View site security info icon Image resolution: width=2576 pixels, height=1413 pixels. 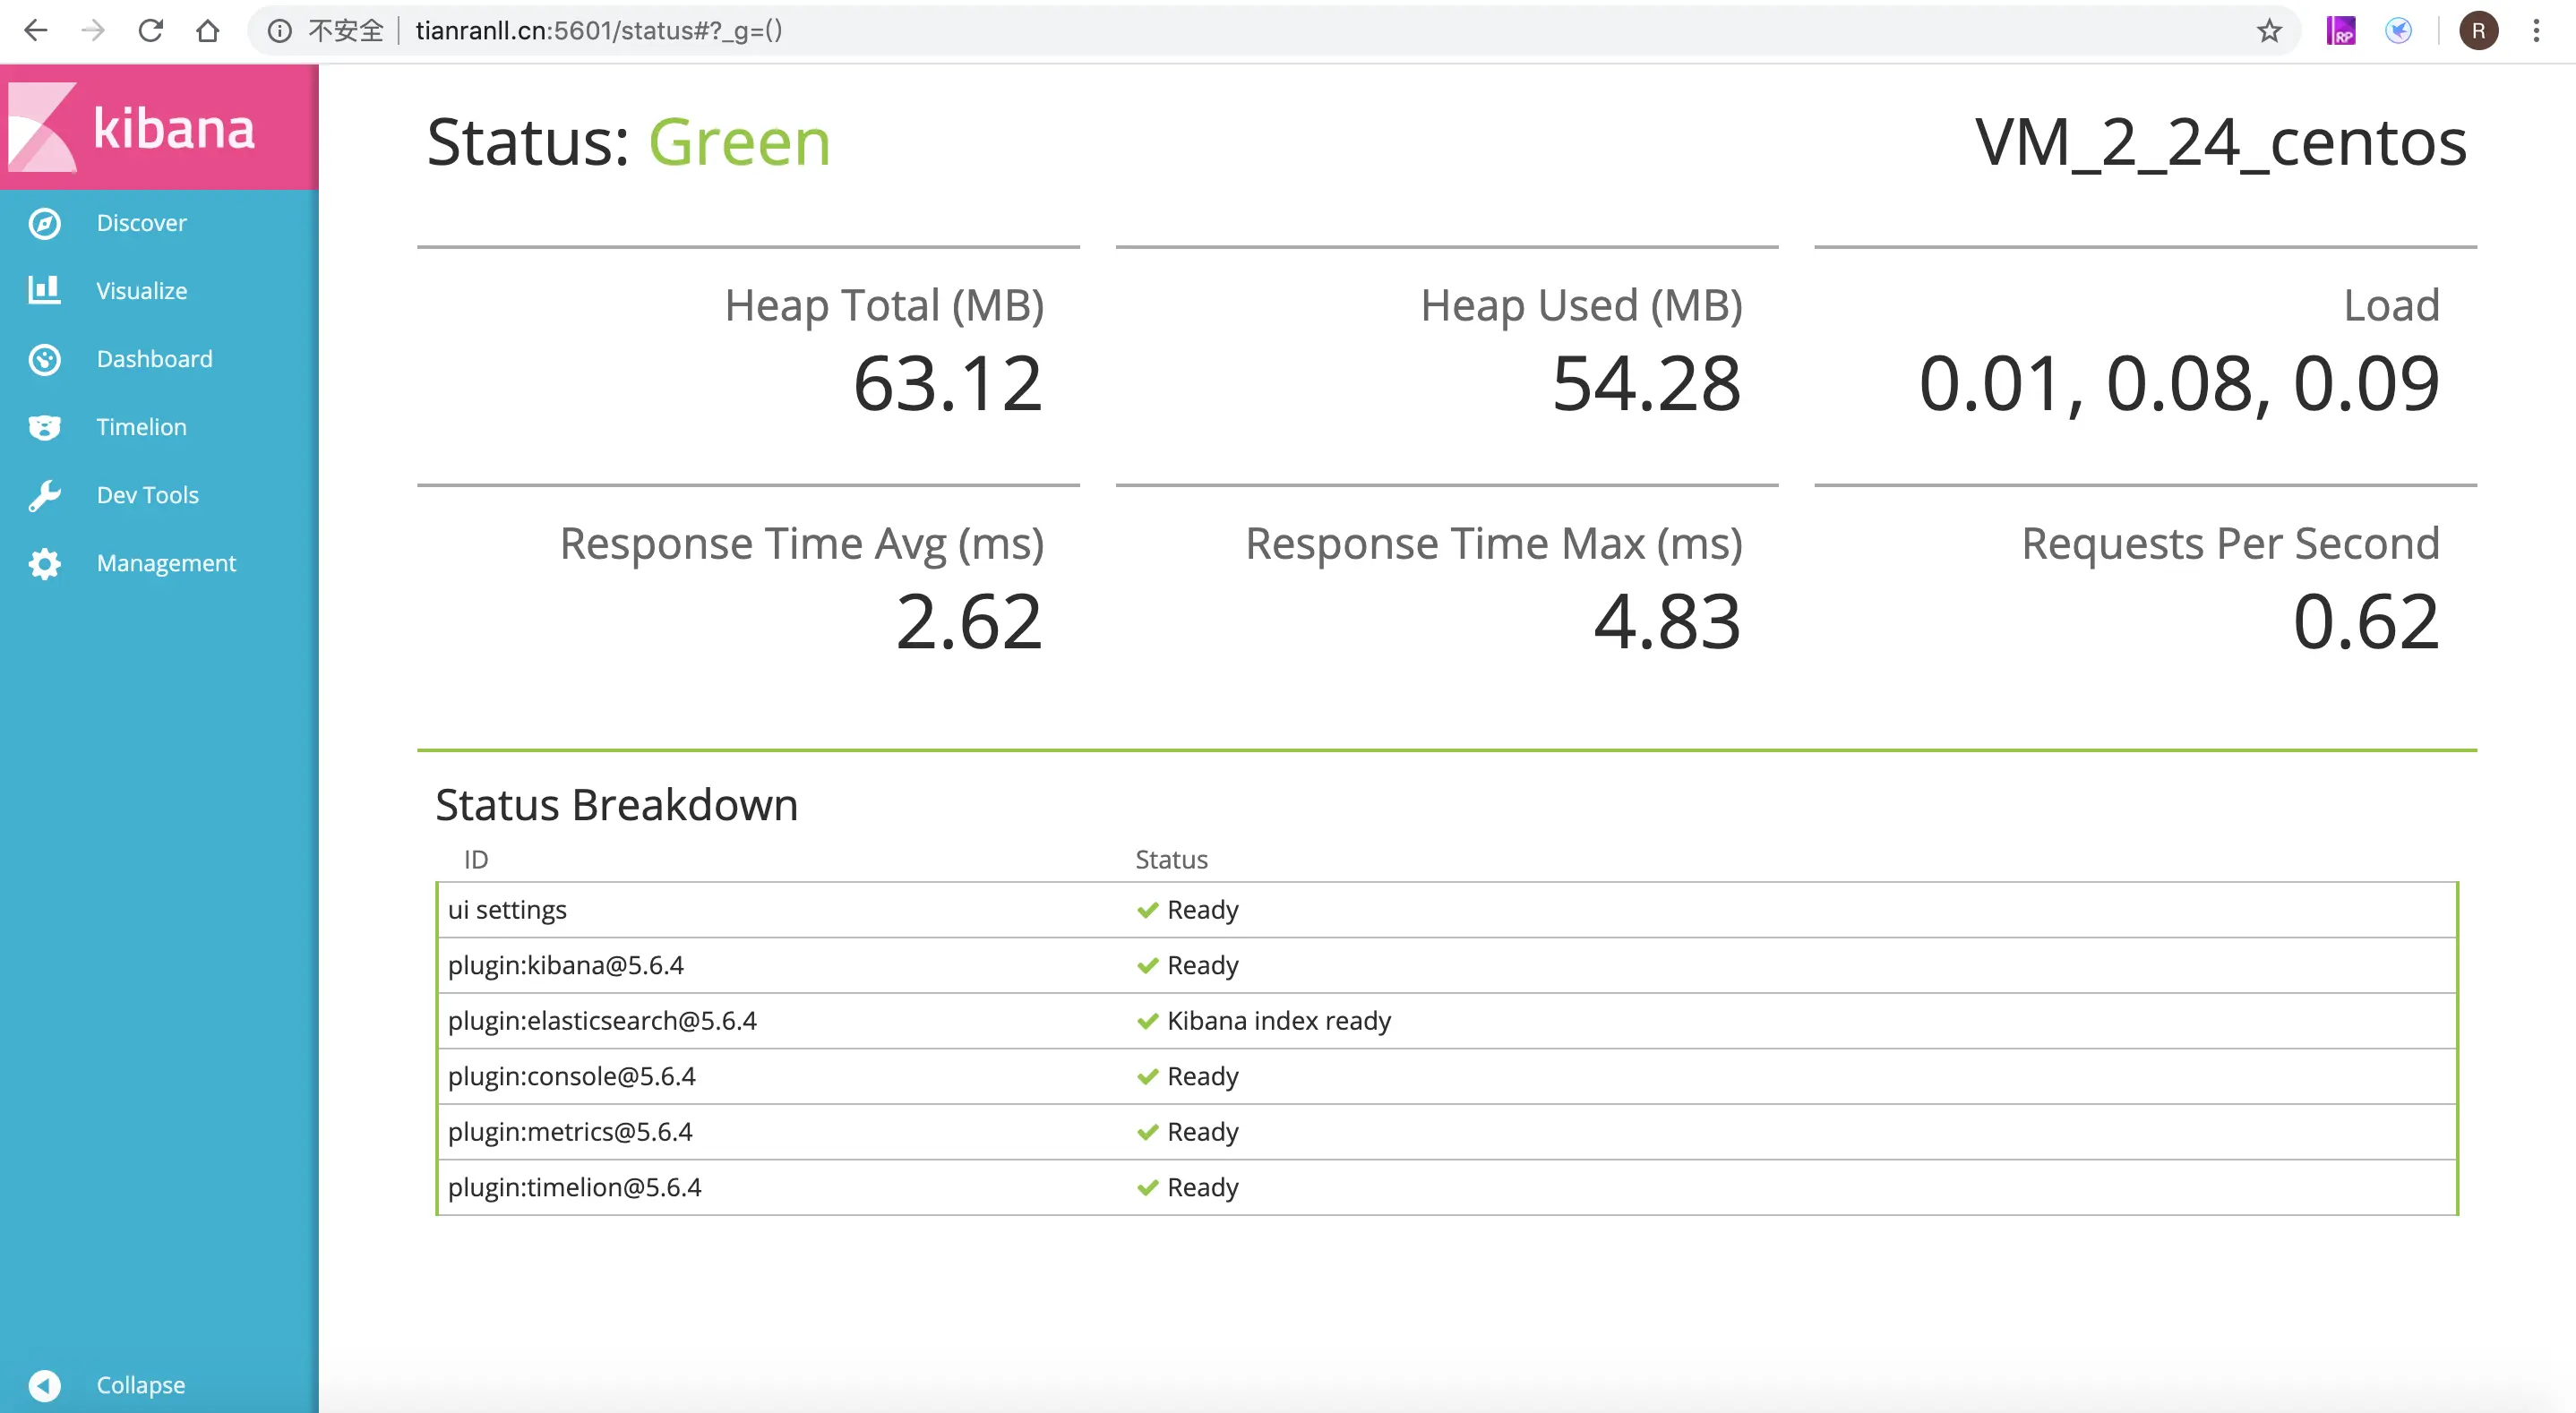tap(280, 31)
